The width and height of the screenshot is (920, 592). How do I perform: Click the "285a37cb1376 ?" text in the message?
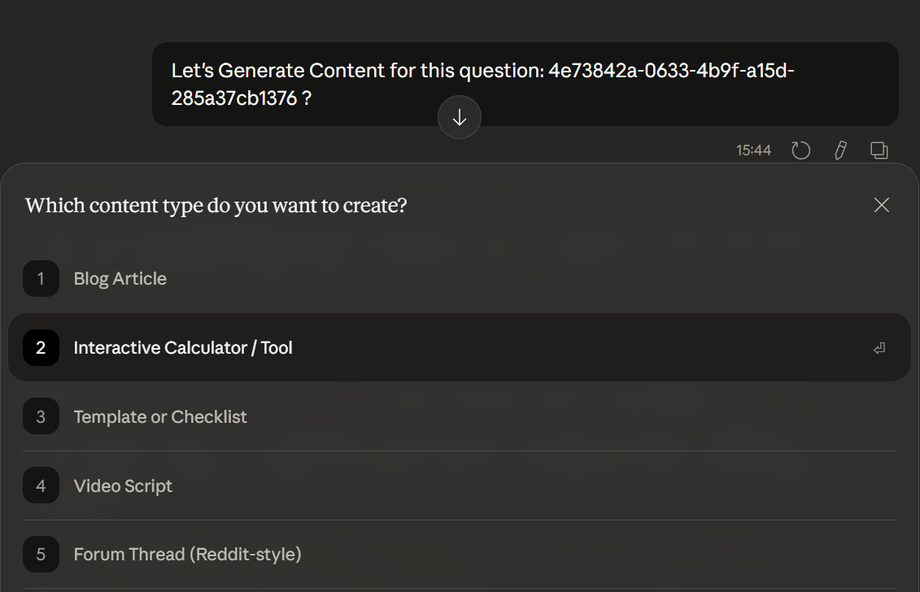point(241,98)
